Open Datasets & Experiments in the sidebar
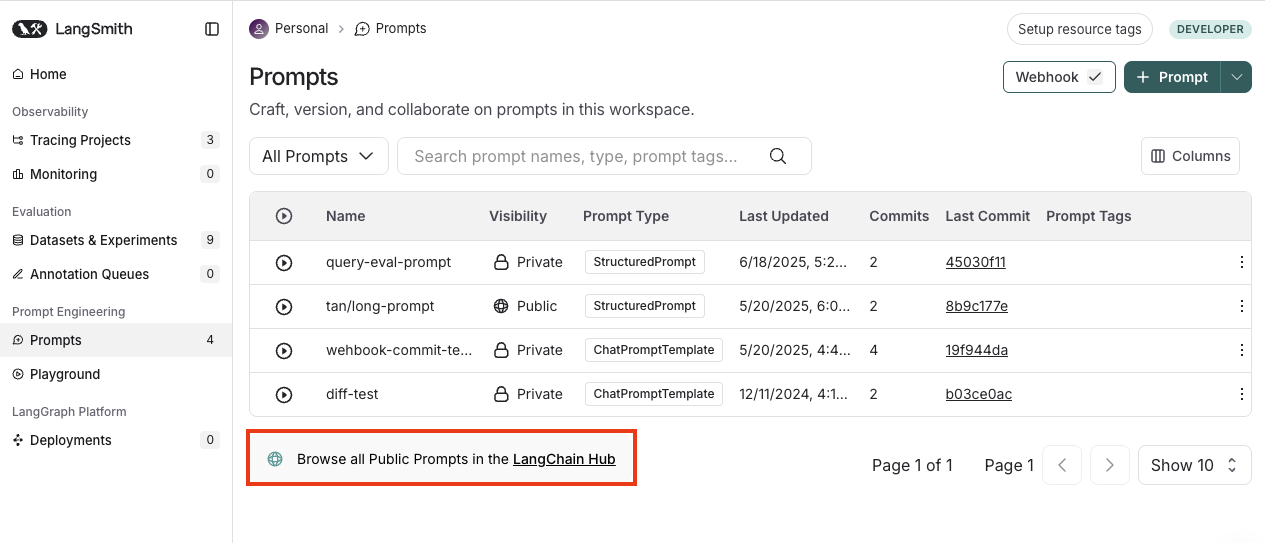The image size is (1265, 543). [x=116, y=240]
